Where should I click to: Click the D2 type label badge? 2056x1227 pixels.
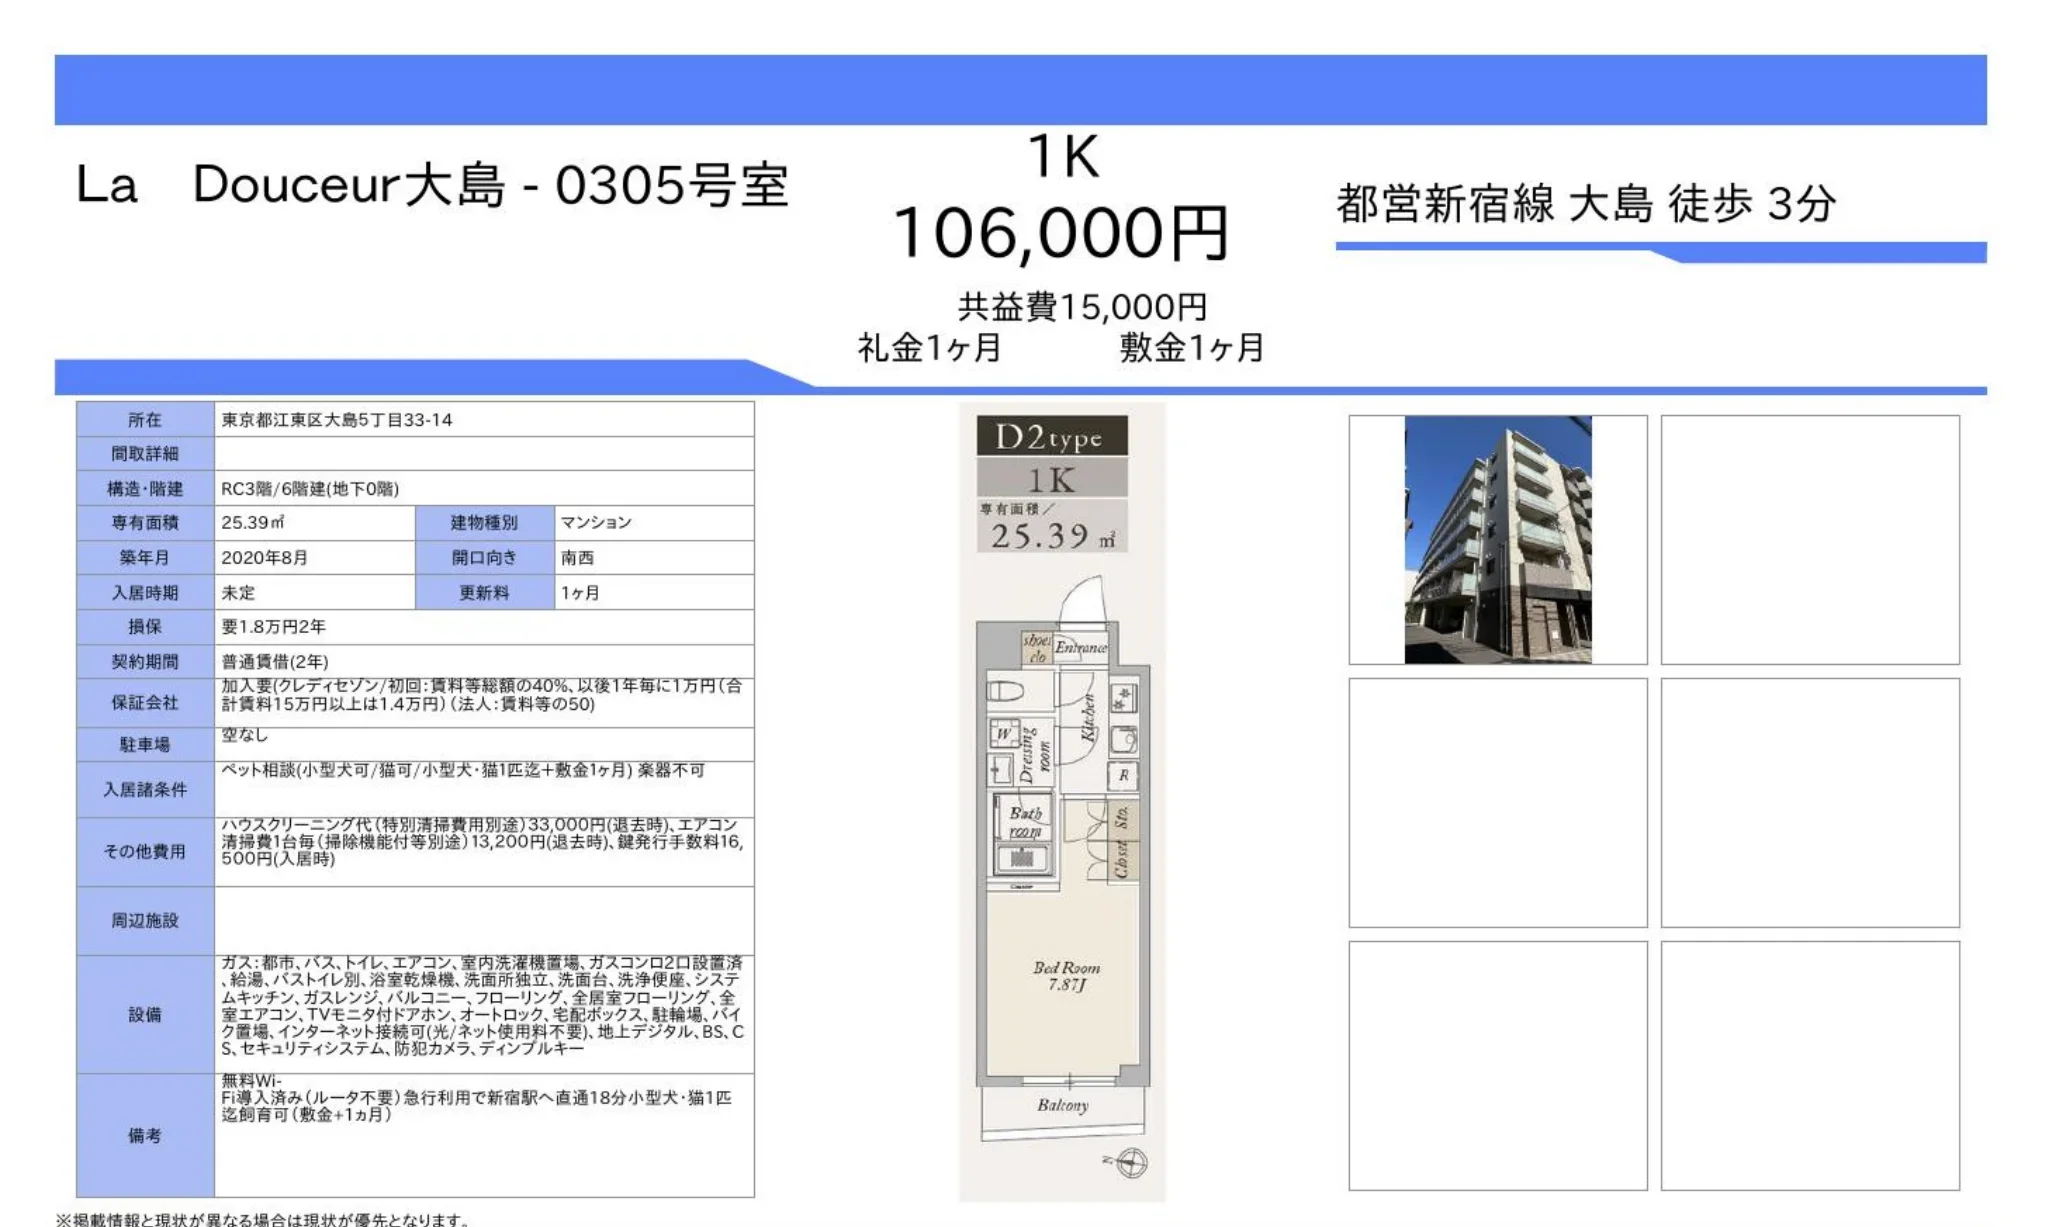pyautogui.click(x=1051, y=437)
